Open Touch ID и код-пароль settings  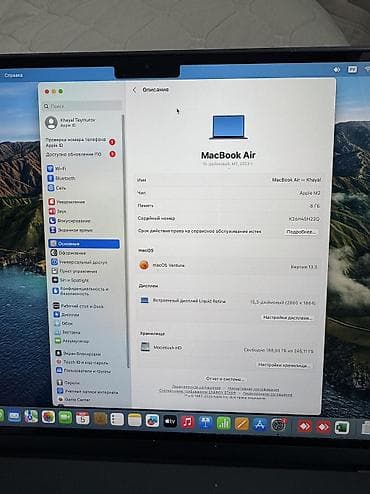[x=82, y=362]
